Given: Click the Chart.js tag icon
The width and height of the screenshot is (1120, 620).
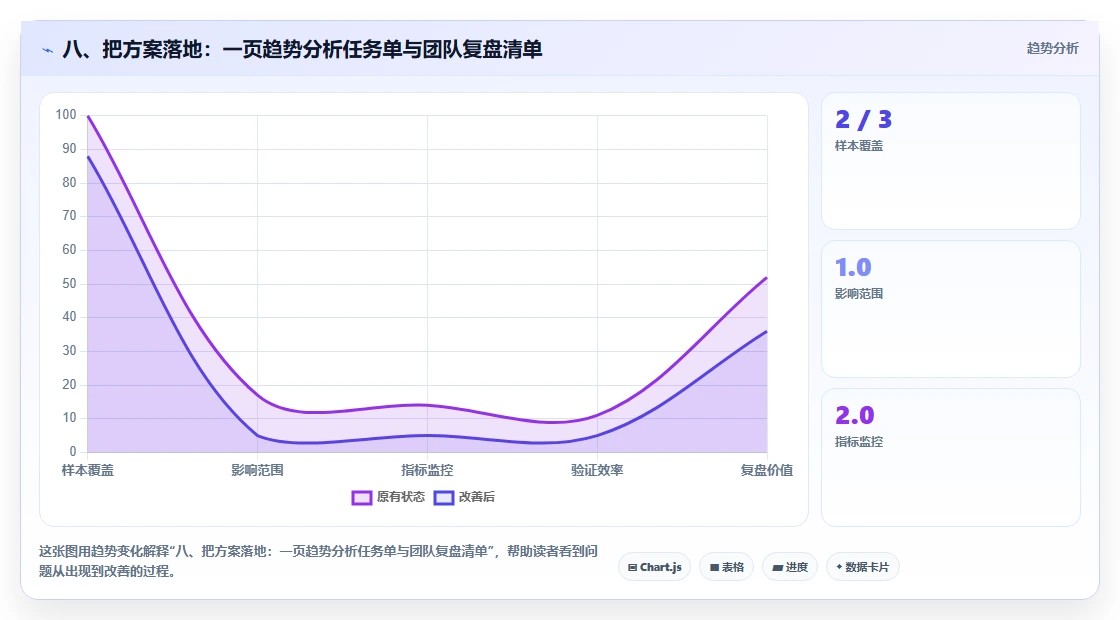Looking at the screenshot, I should pyautogui.click(x=632, y=568).
